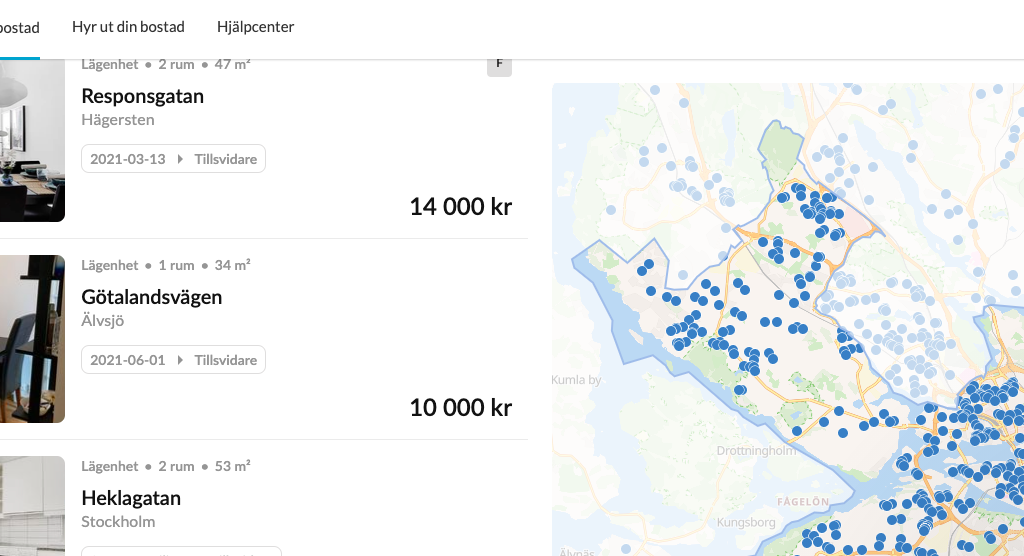Image resolution: width=1024 pixels, height=556 pixels.
Task: Open the Hjälpcenter menu item
Action: pyautogui.click(x=255, y=27)
